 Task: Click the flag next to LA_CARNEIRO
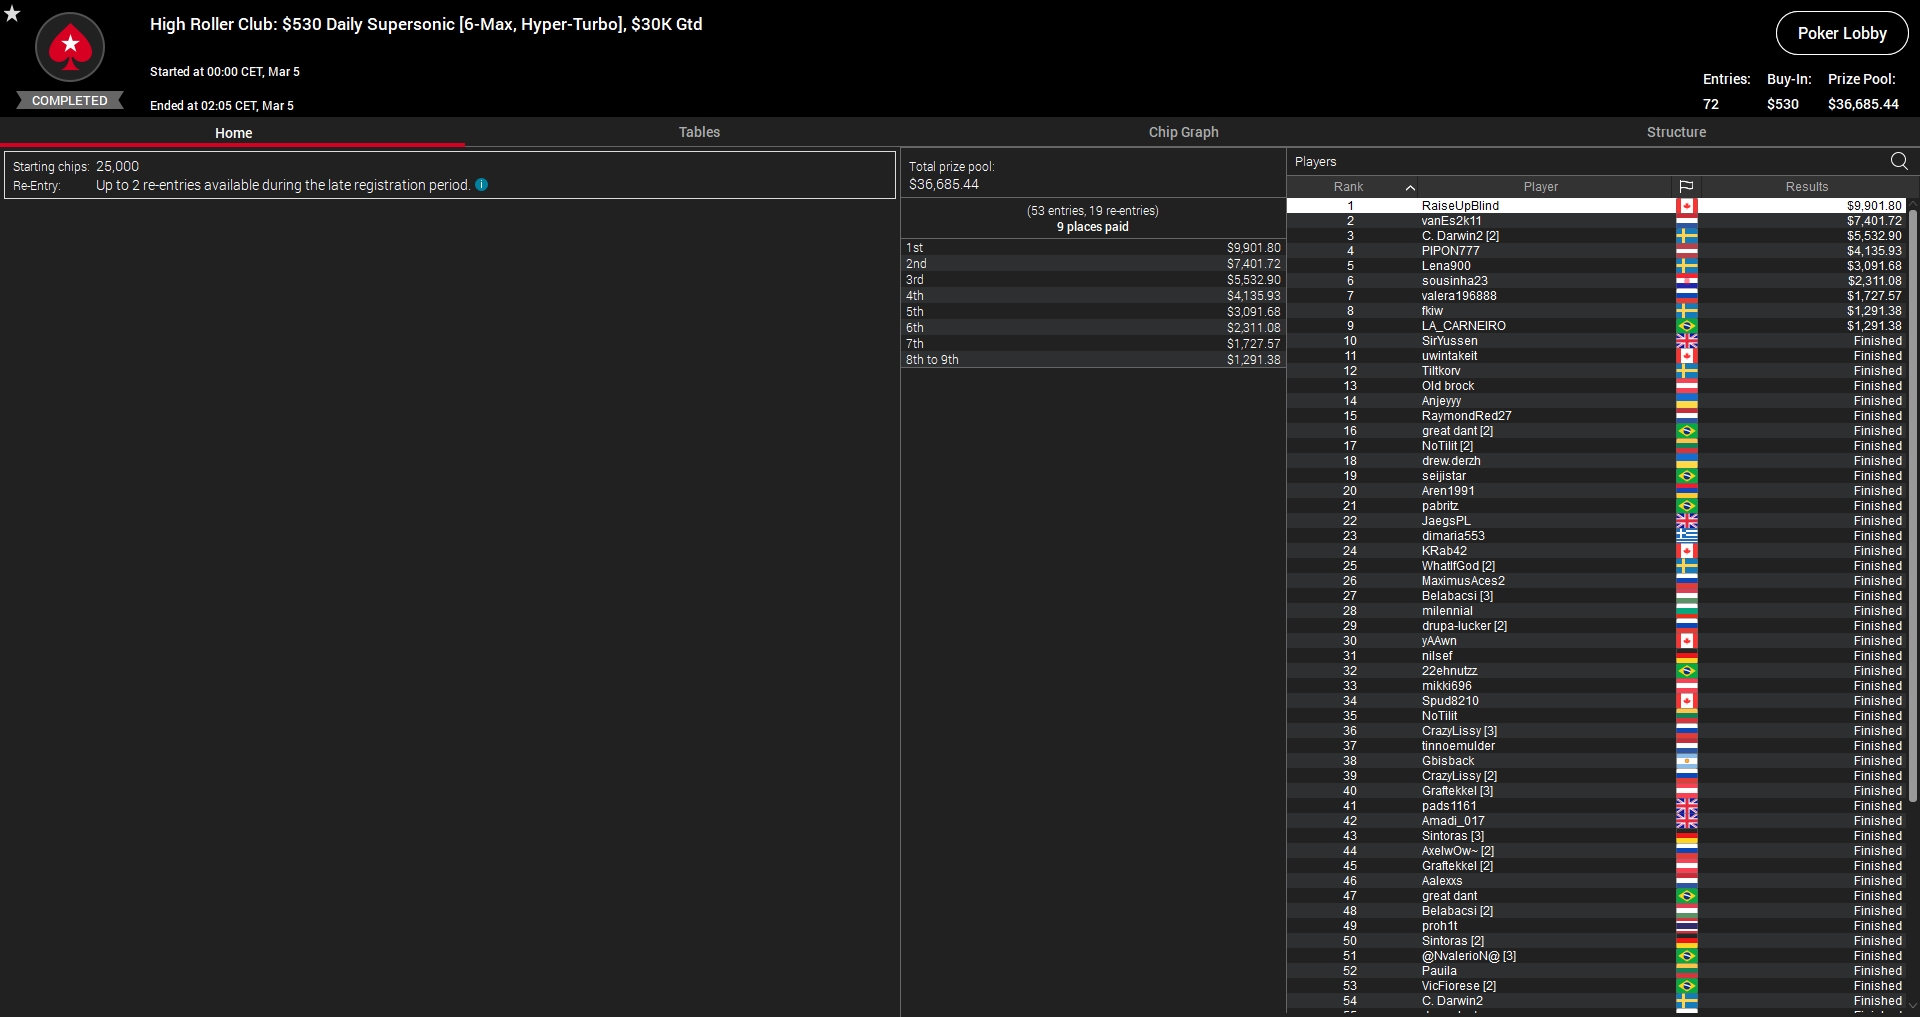1687,326
